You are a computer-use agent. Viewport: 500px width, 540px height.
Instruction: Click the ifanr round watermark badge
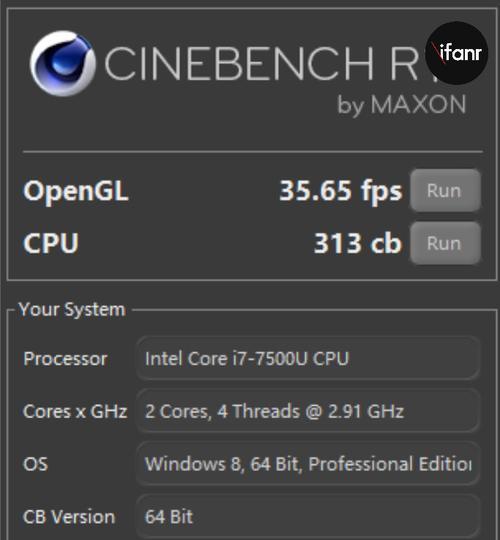(x=456, y=53)
